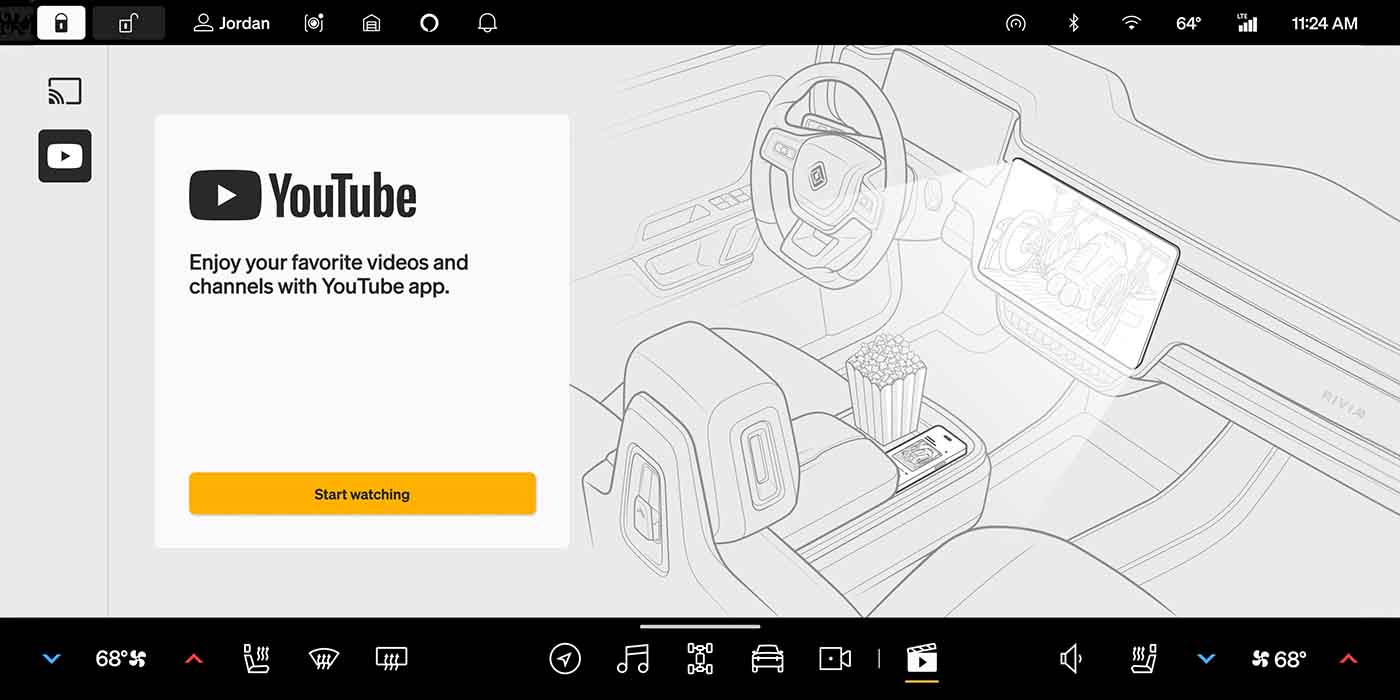1400x700 pixels.
Task: Open Navigation from the bottom bar
Action: point(565,659)
